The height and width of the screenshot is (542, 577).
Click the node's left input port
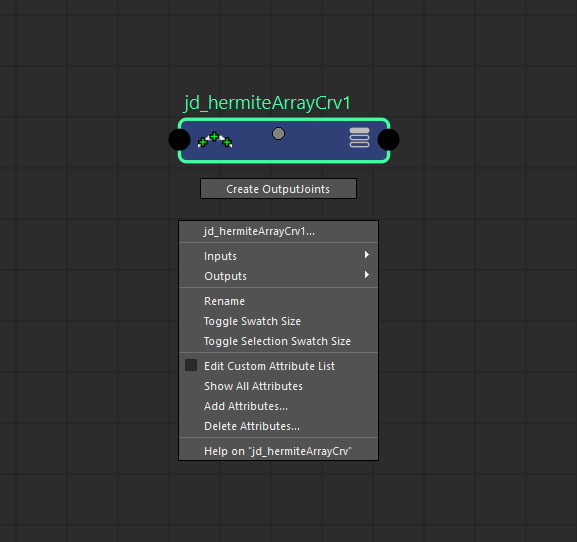click(x=179, y=140)
